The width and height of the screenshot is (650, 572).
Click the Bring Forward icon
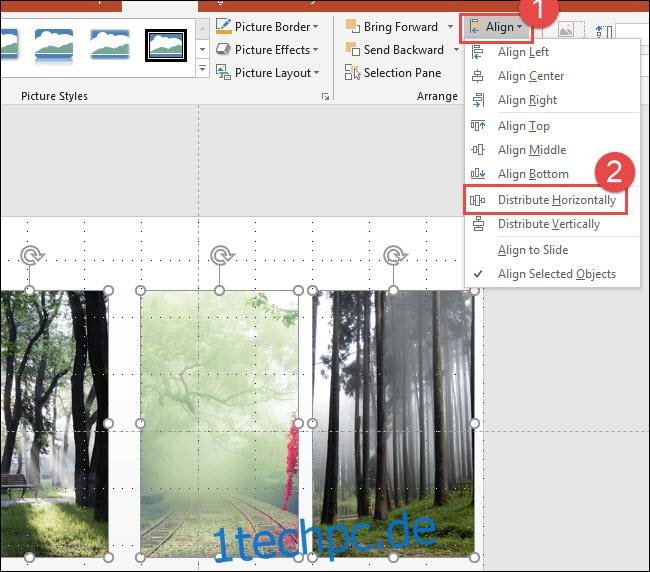tap(353, 26)
